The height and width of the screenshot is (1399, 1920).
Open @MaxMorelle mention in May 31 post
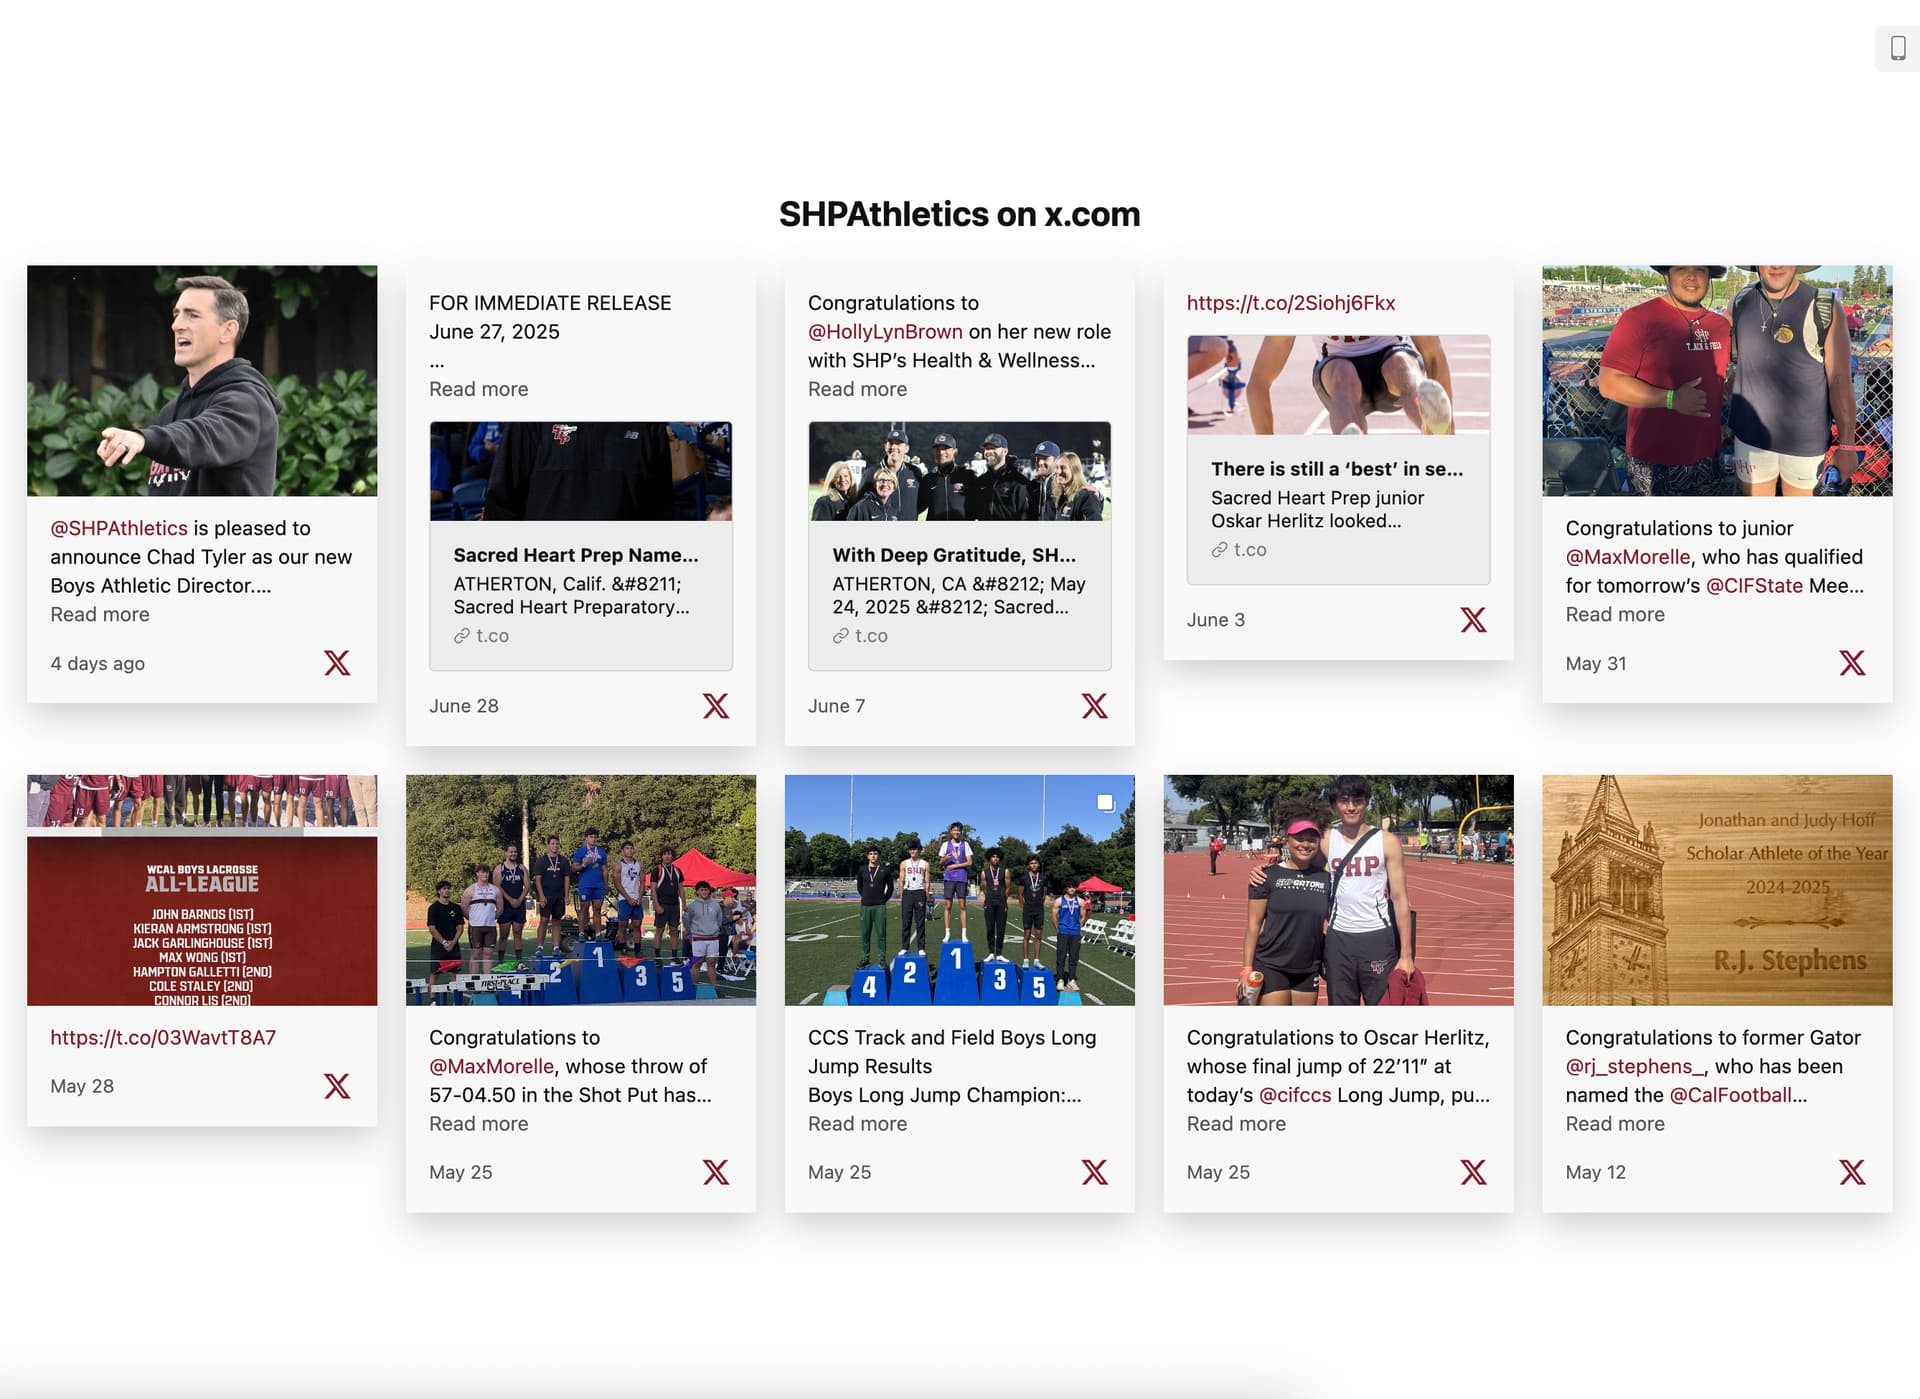tap(1627, 557)
